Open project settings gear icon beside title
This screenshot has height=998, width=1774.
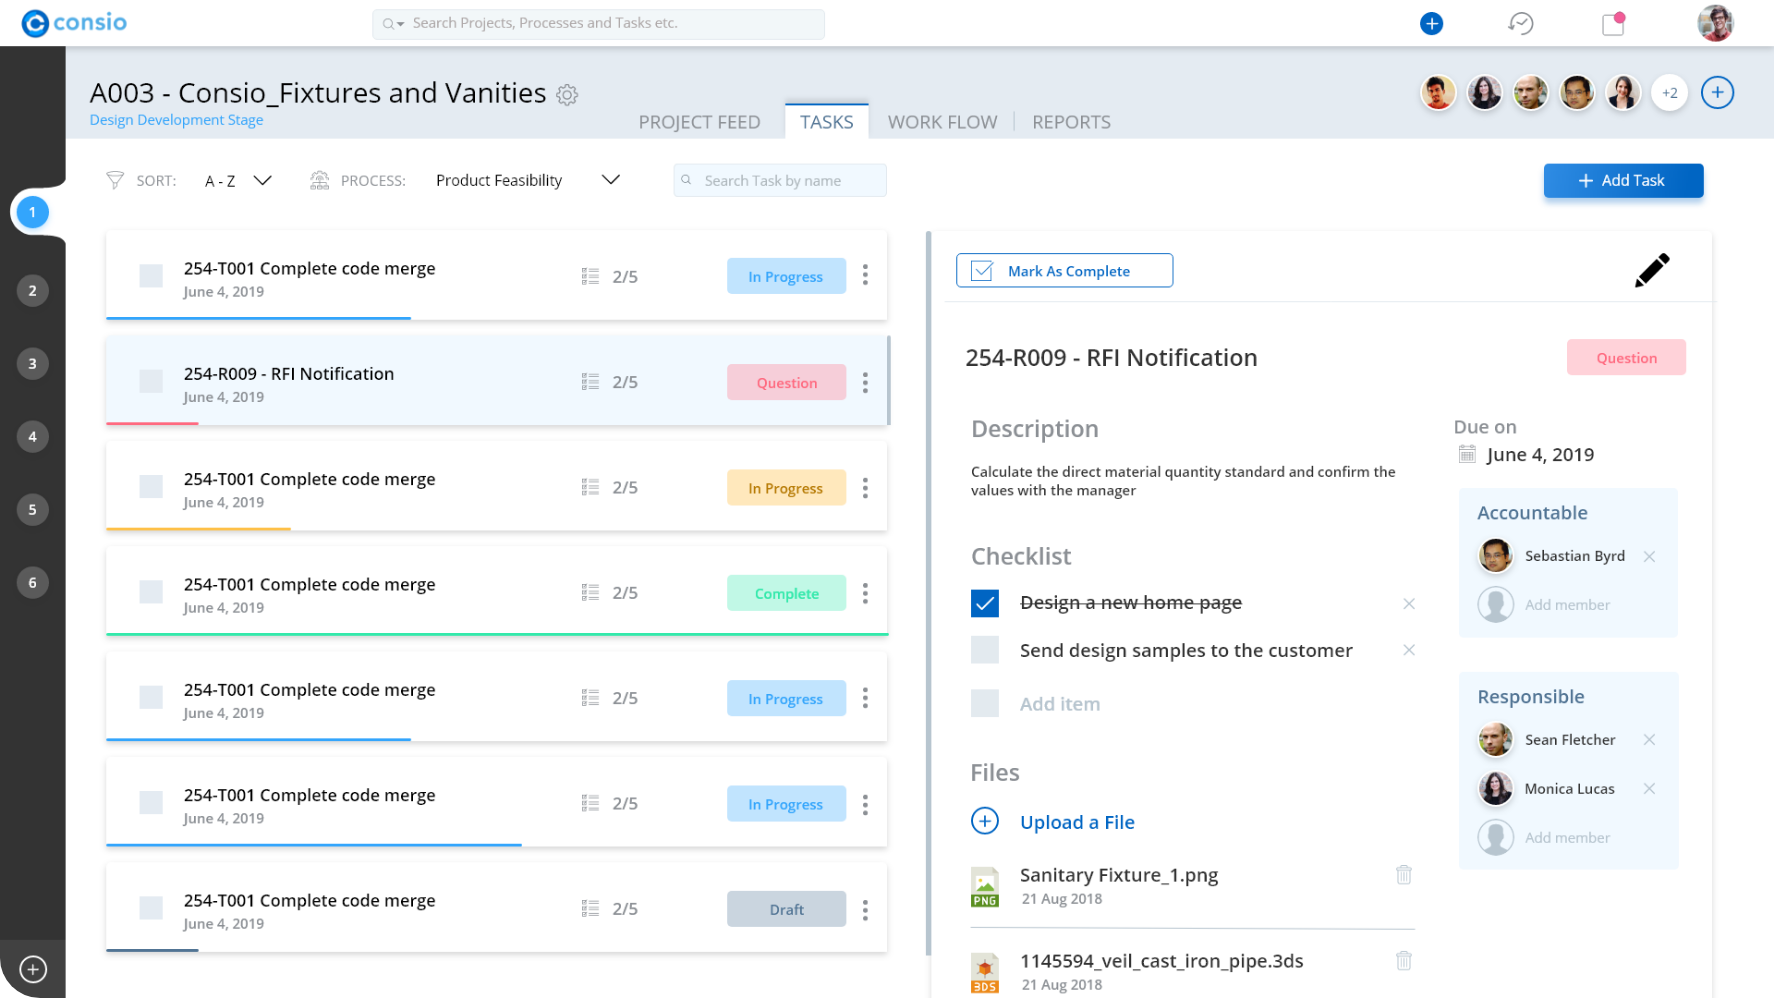pos(567,95)
